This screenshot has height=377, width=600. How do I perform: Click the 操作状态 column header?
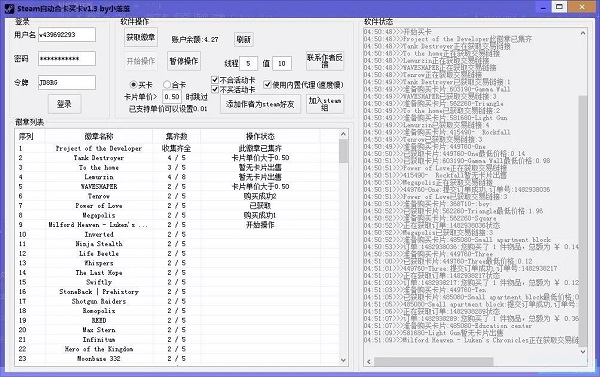pyautogui.click(x=260, y=136)
